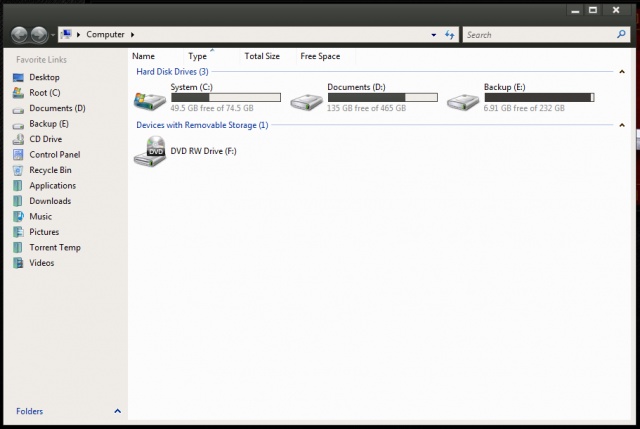Click the '6.91 GB free of 232 GB' text
Viewport: 640px width, 429px height.
[524, 108]
